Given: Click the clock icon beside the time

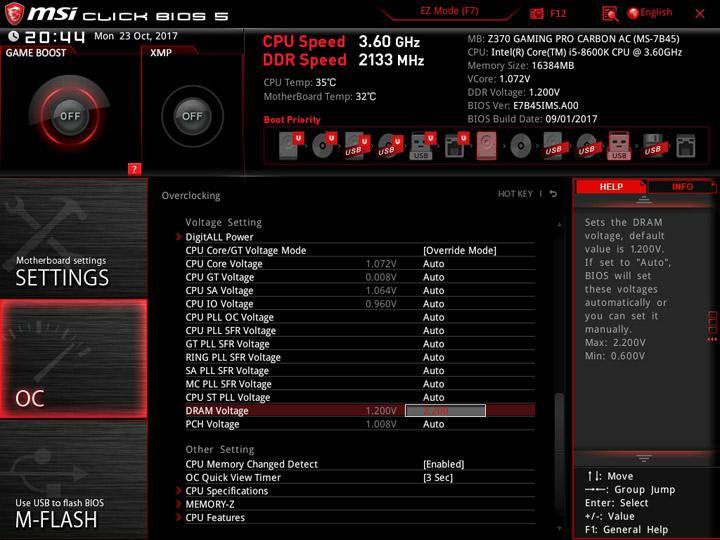Looking at the screenshot, I should point(13,36).
